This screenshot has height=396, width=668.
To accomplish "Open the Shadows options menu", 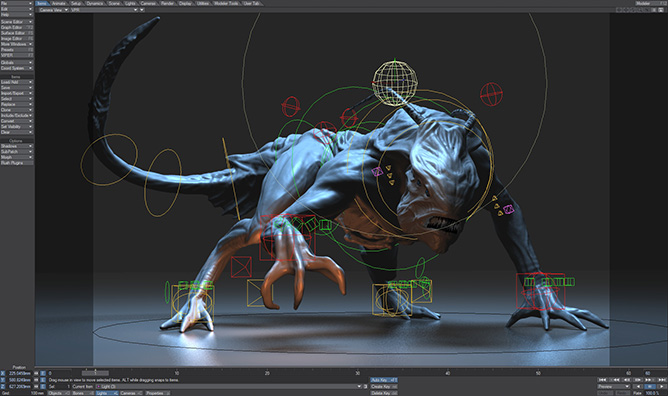I will 17,146.
